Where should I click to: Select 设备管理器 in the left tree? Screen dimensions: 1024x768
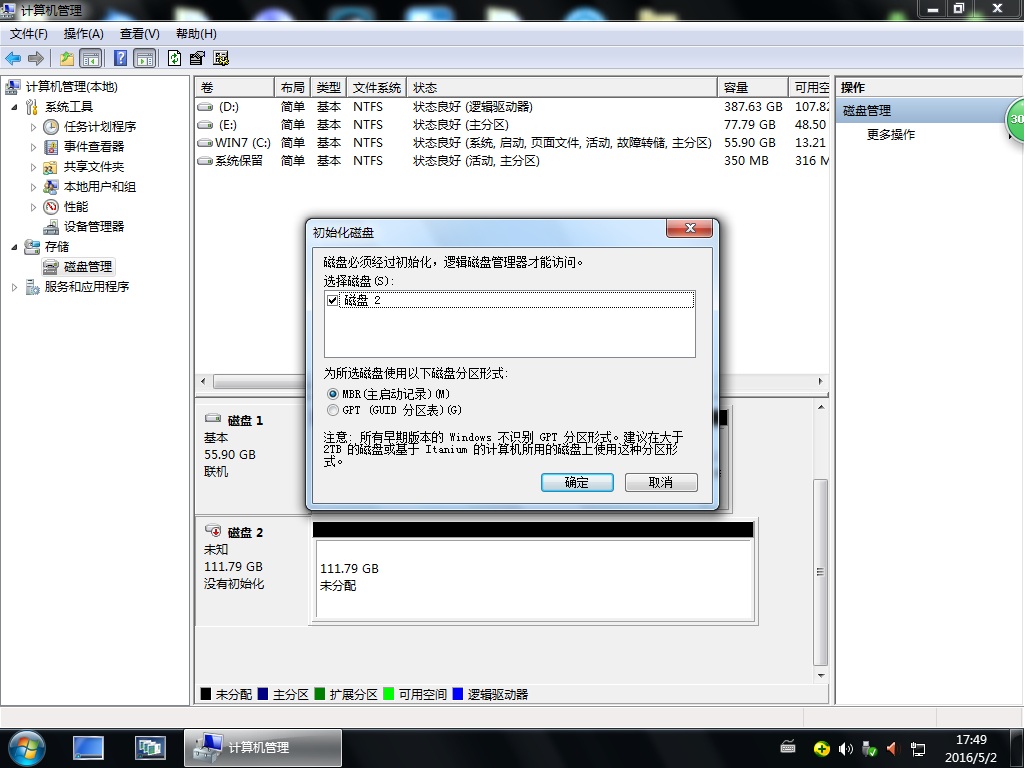pos(94,227)
